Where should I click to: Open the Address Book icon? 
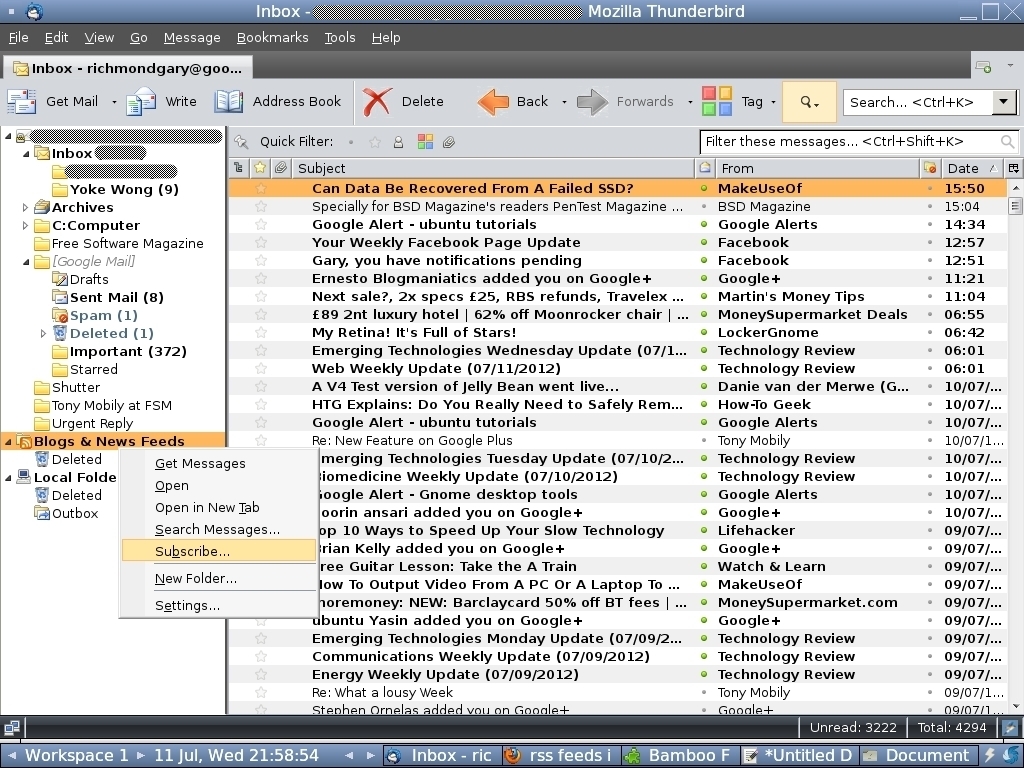pyautogui.click(x=229, y=102)
